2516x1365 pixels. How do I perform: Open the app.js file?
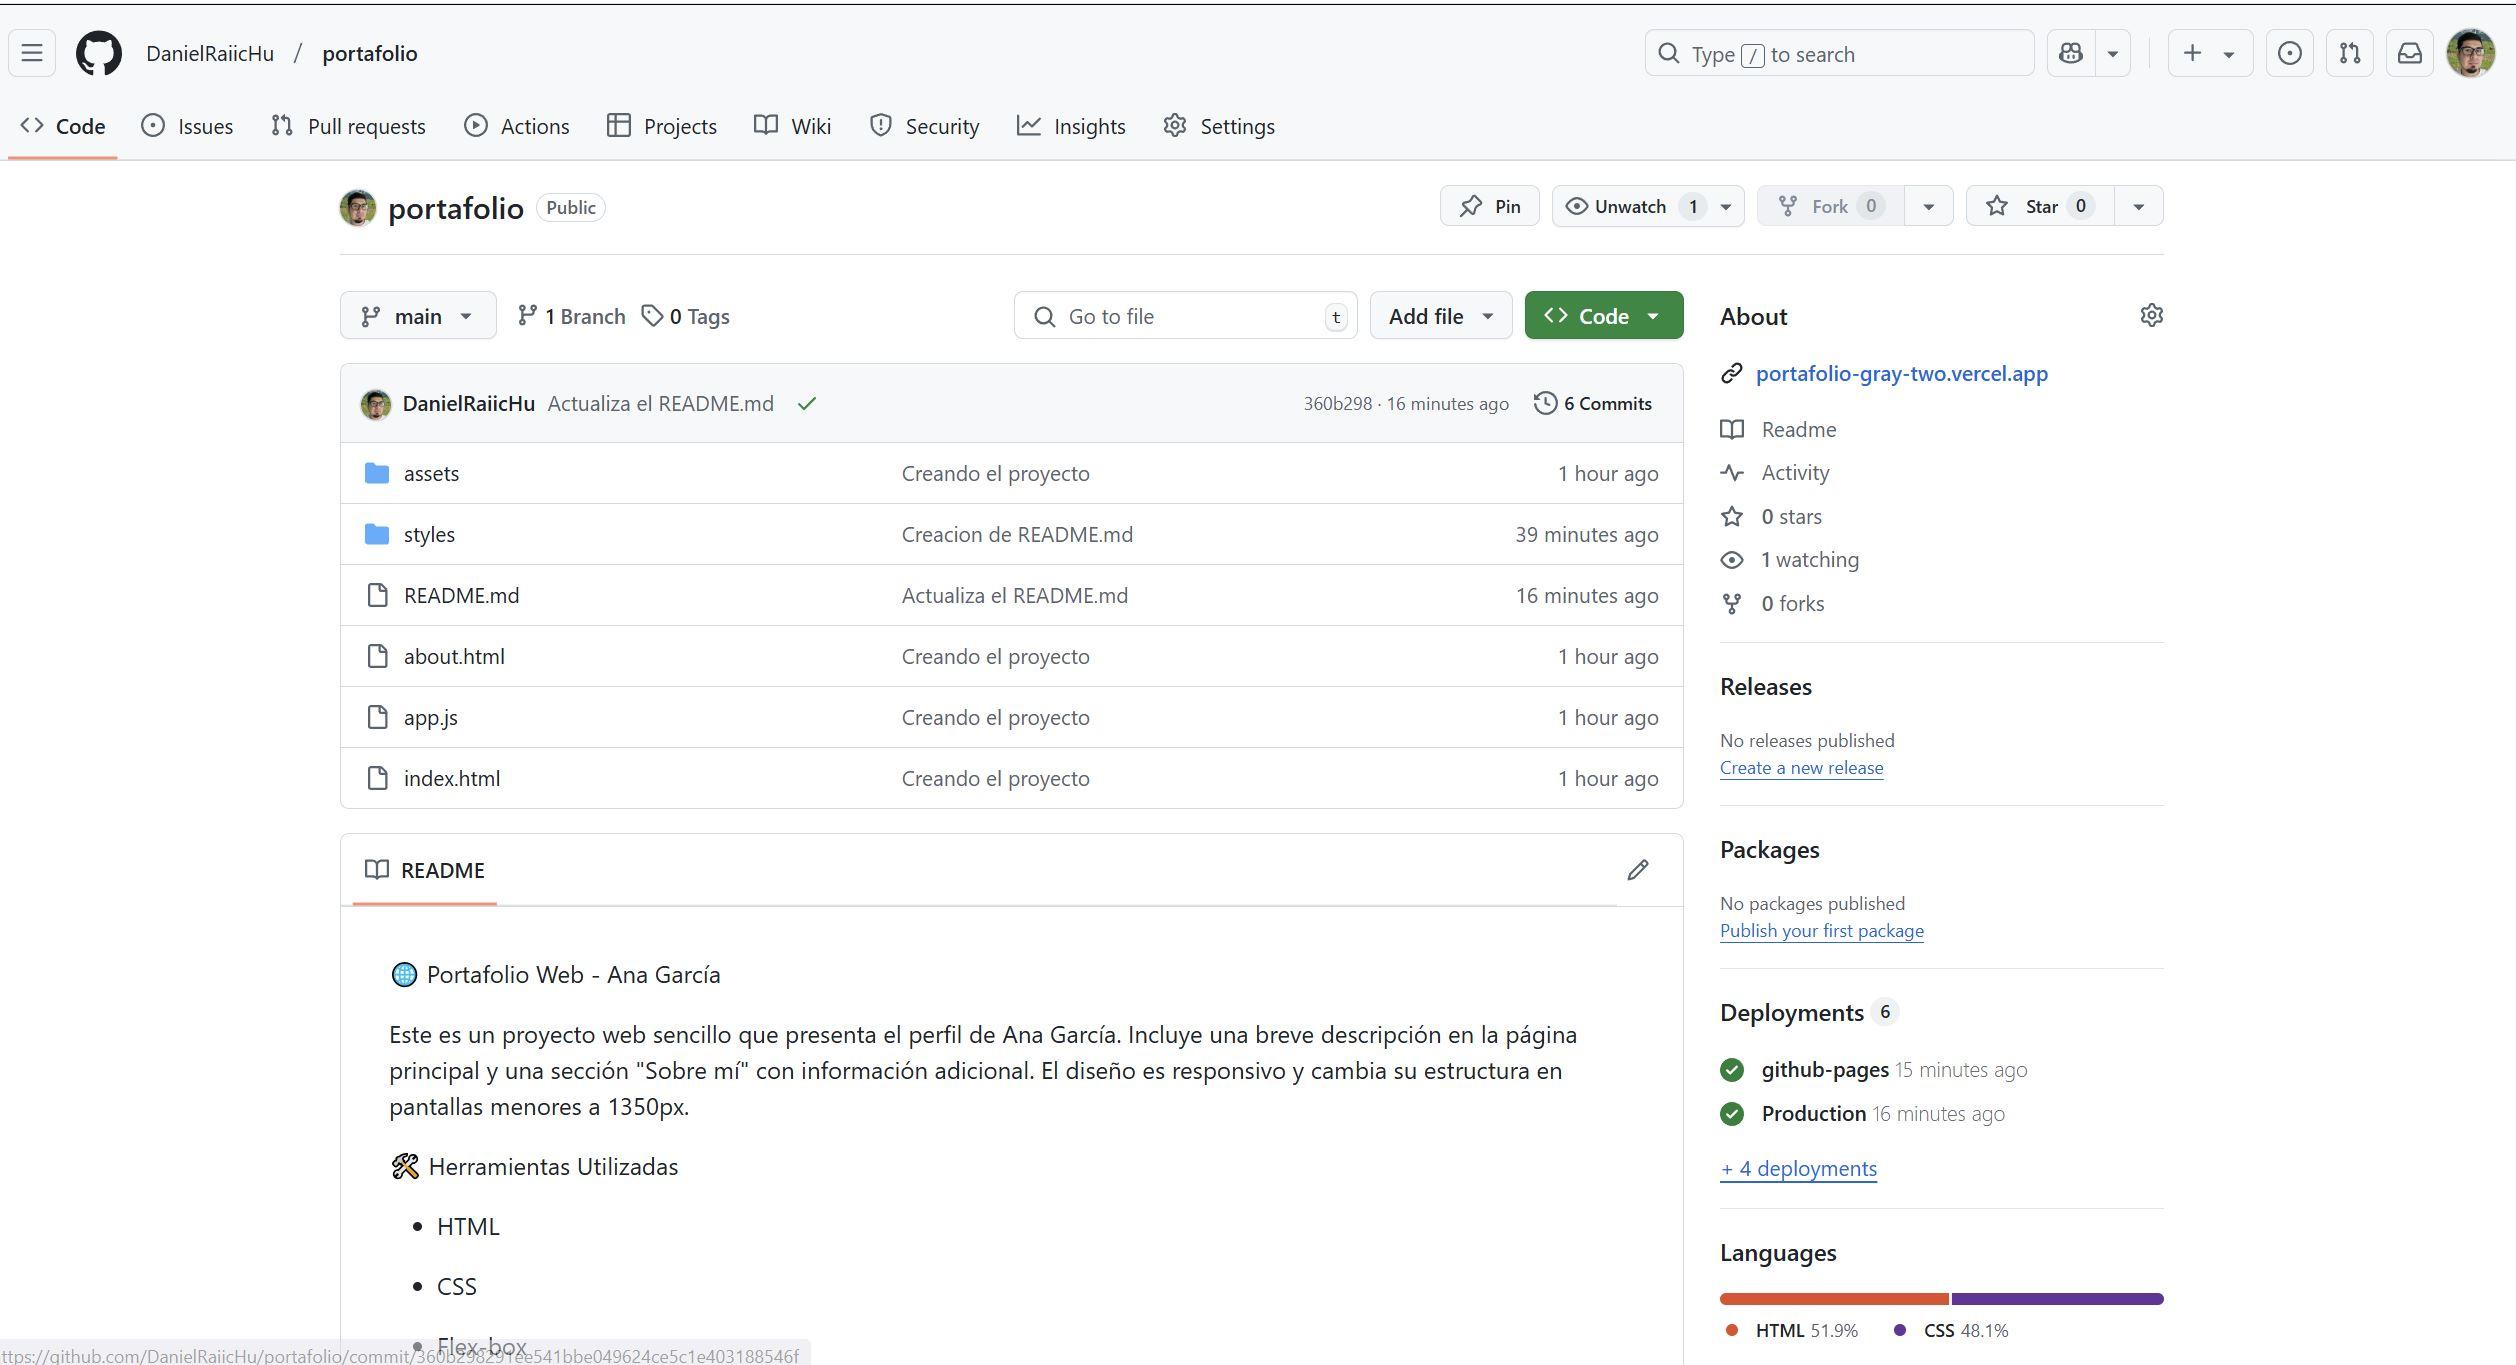(x=431, y=718)
